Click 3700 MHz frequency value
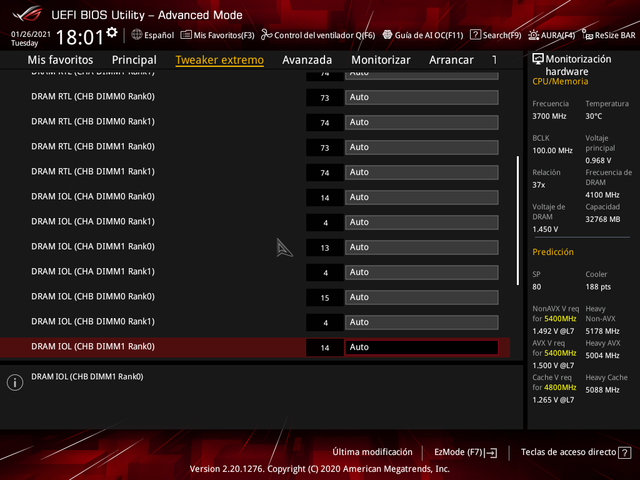Viewport: 640px width, 480px height. pos(549,116)
